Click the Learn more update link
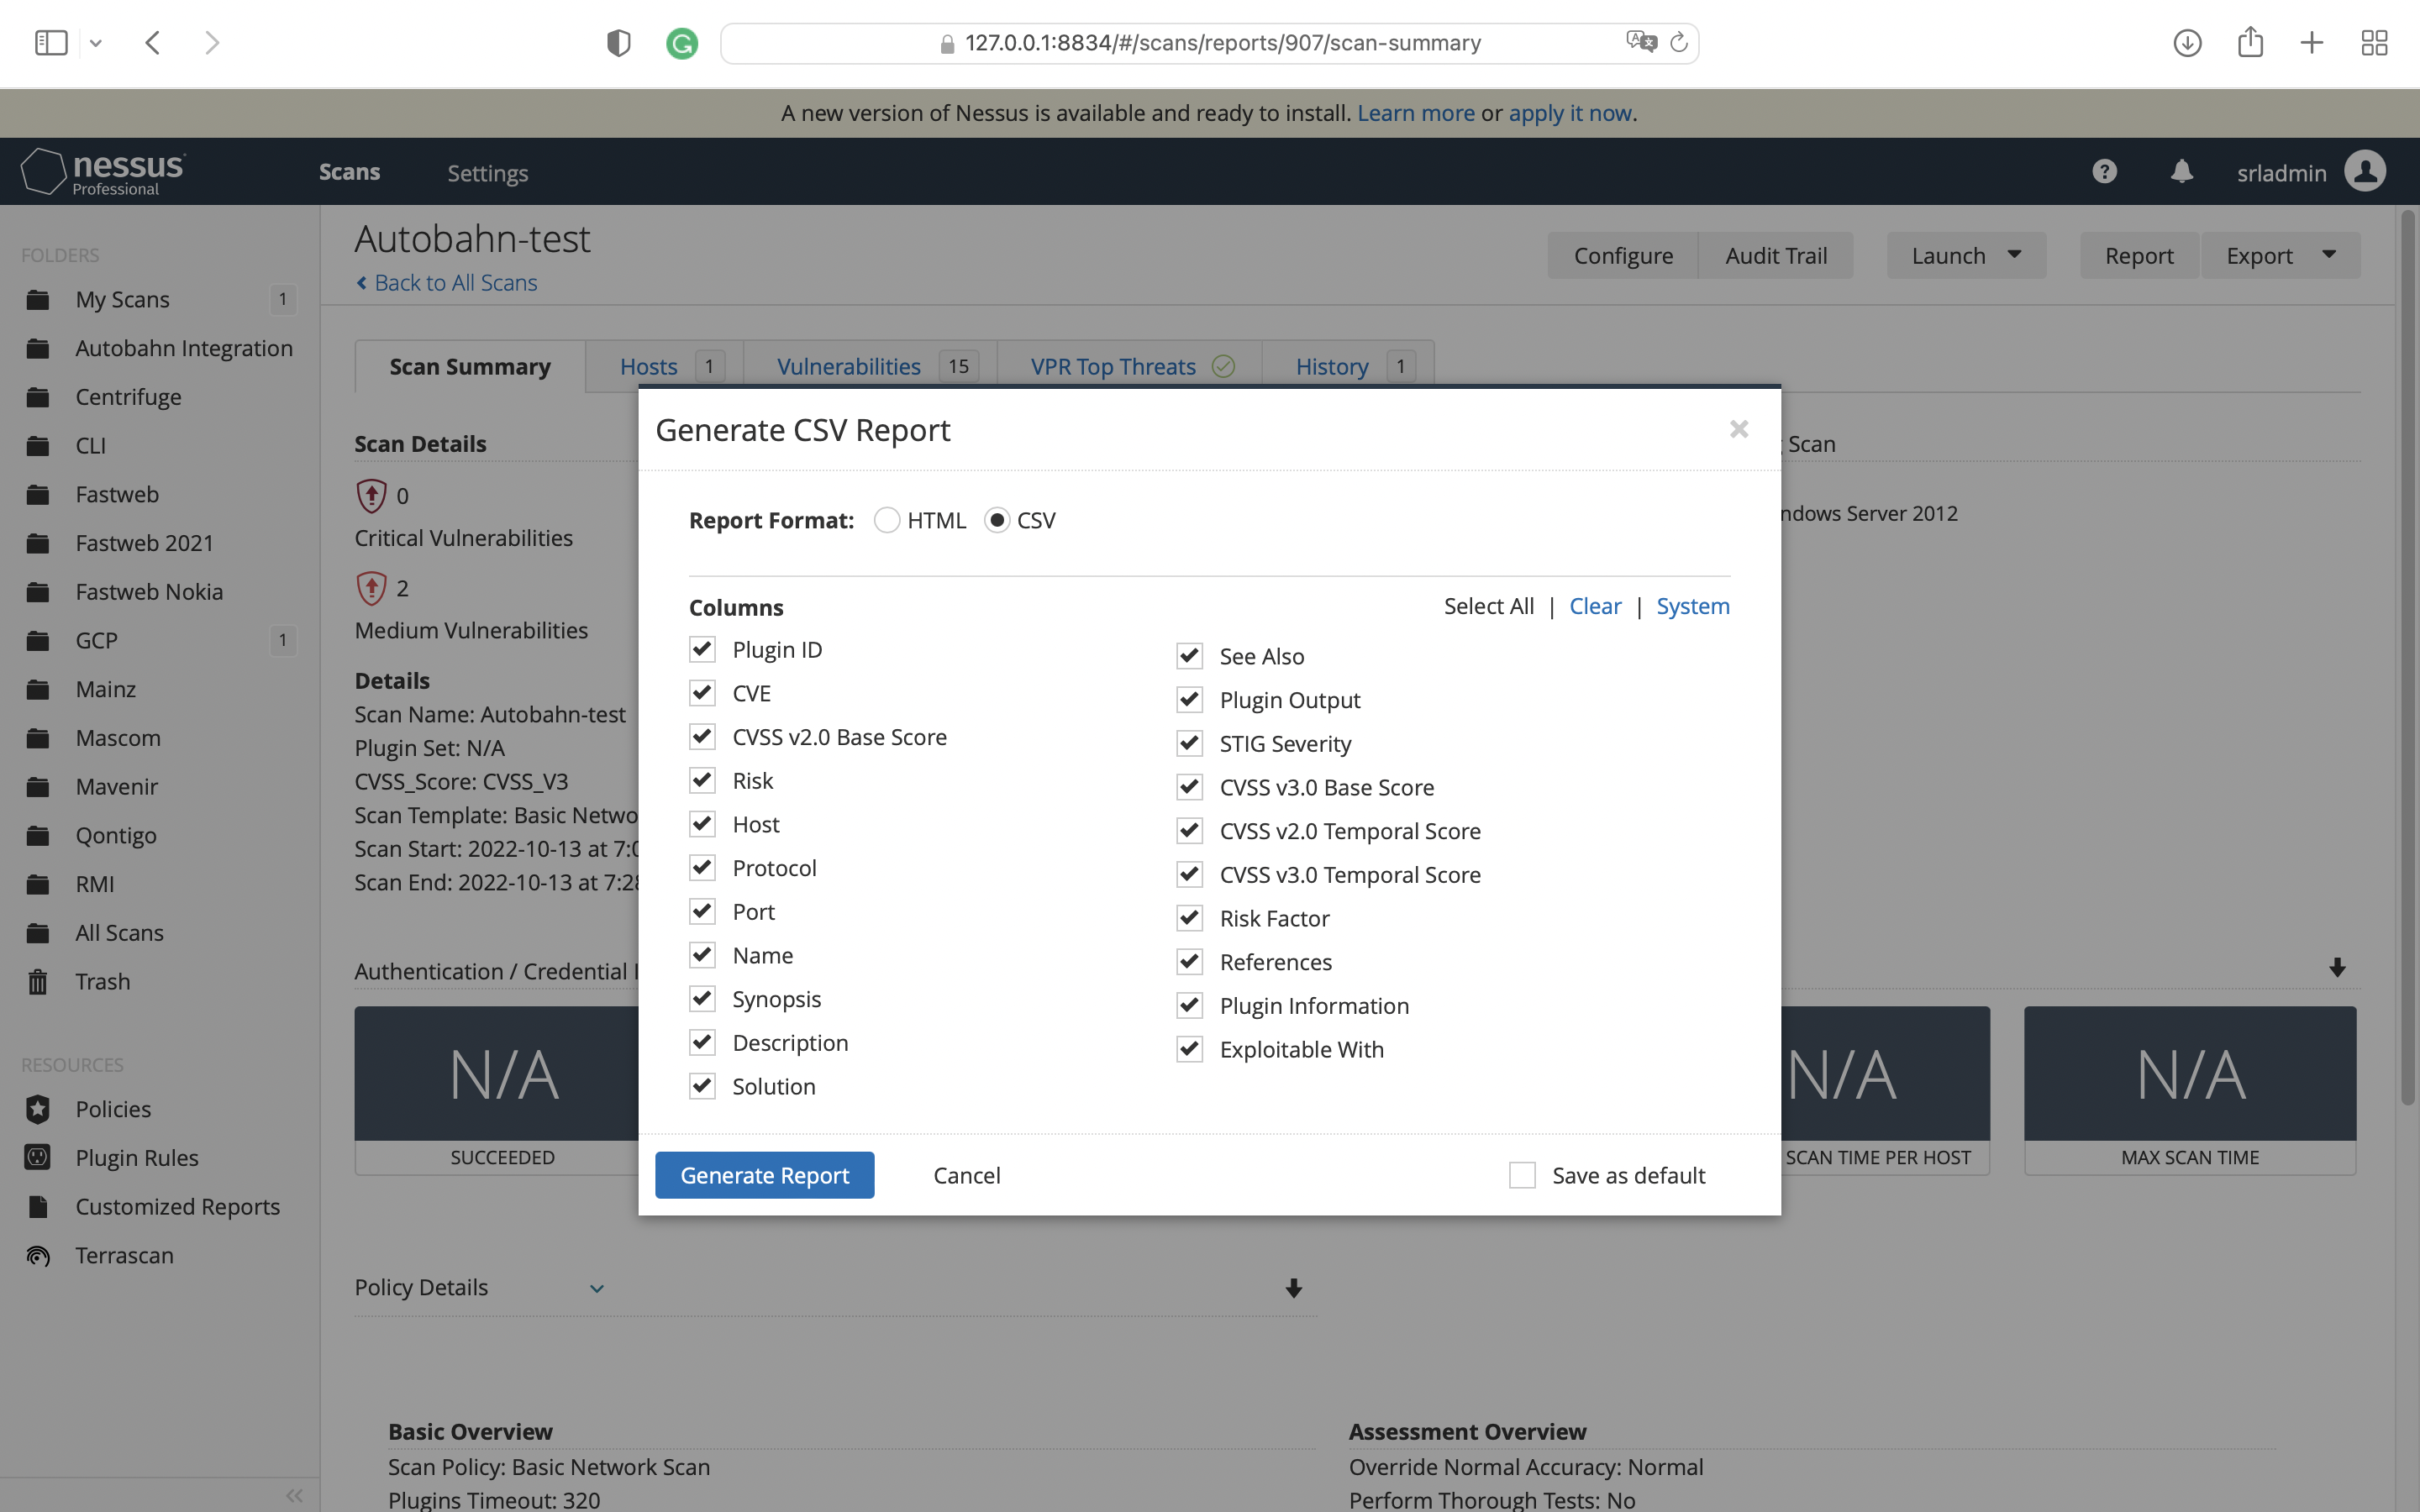2420x1512 pixels. (x=1416, y=113)
